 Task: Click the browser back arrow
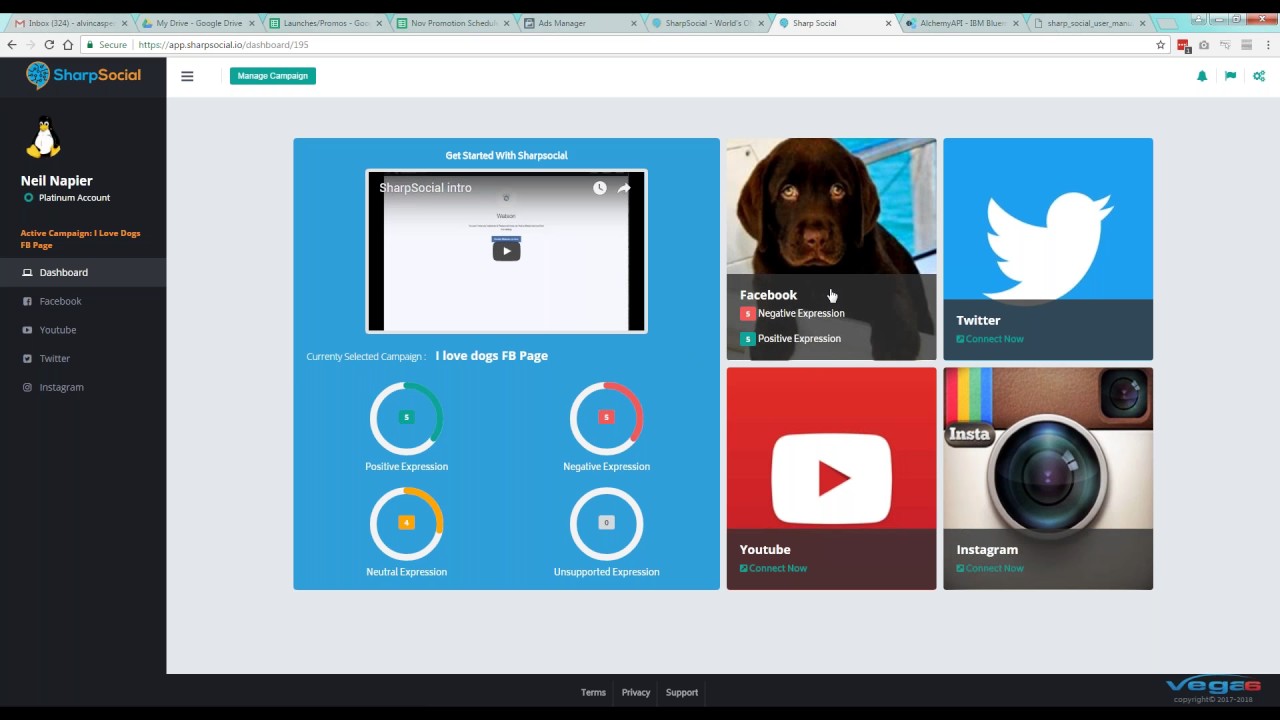click(x=11, y=44)
